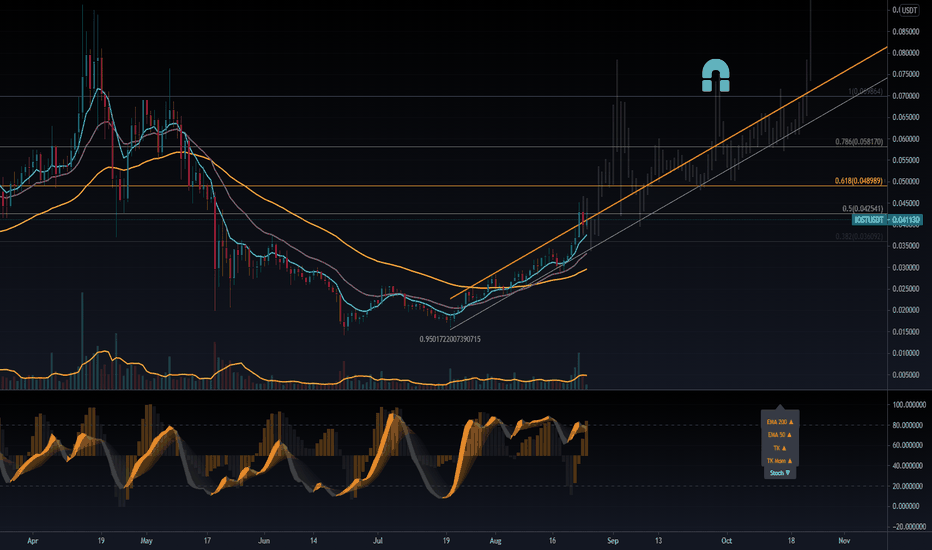The height and width of the screenshot is (550, 932).
Task: Click the -20.000000 stochastic axis value
Action: (908, 527)
